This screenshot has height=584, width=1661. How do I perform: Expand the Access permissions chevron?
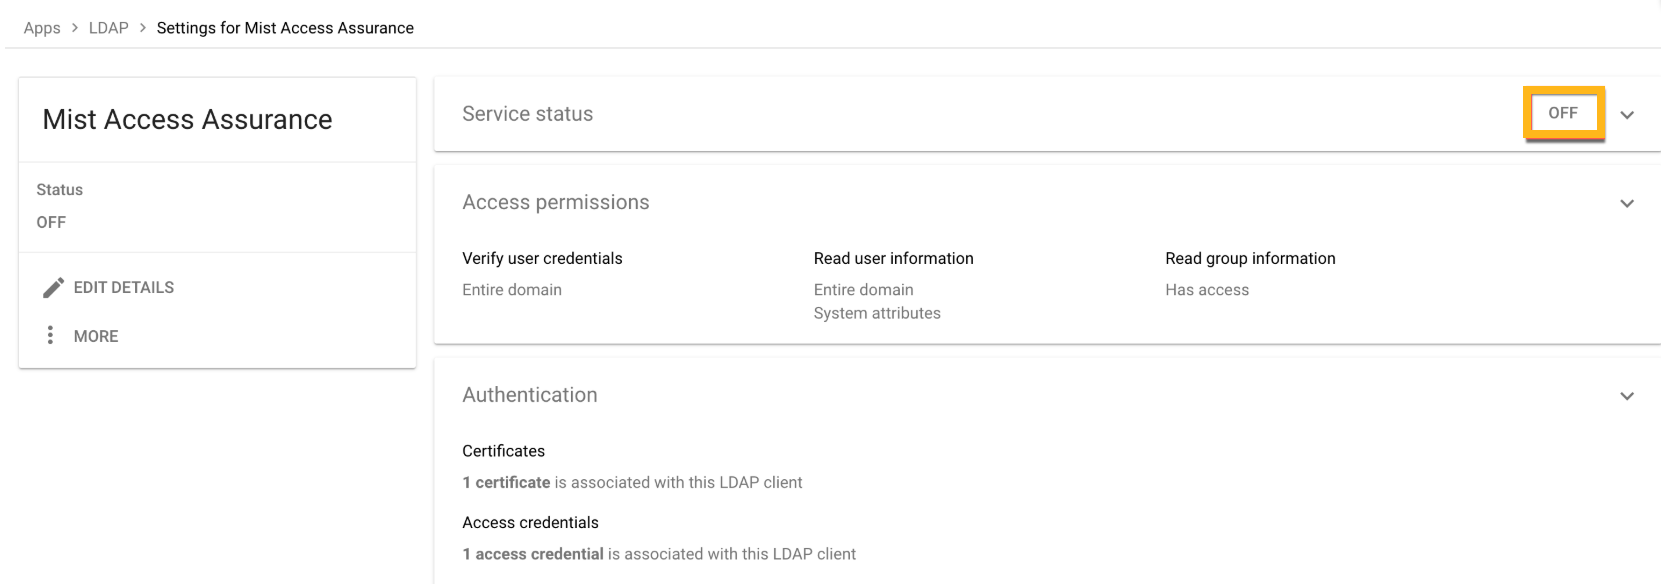click(x=1627, y=204)
